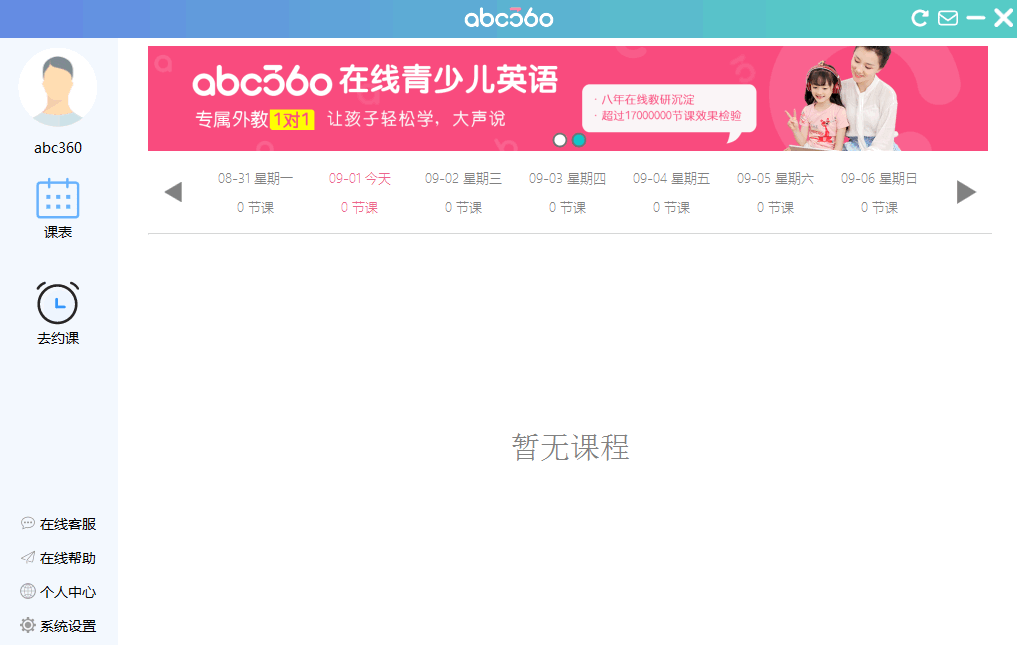Click the user avatar picture

(58, 88)
